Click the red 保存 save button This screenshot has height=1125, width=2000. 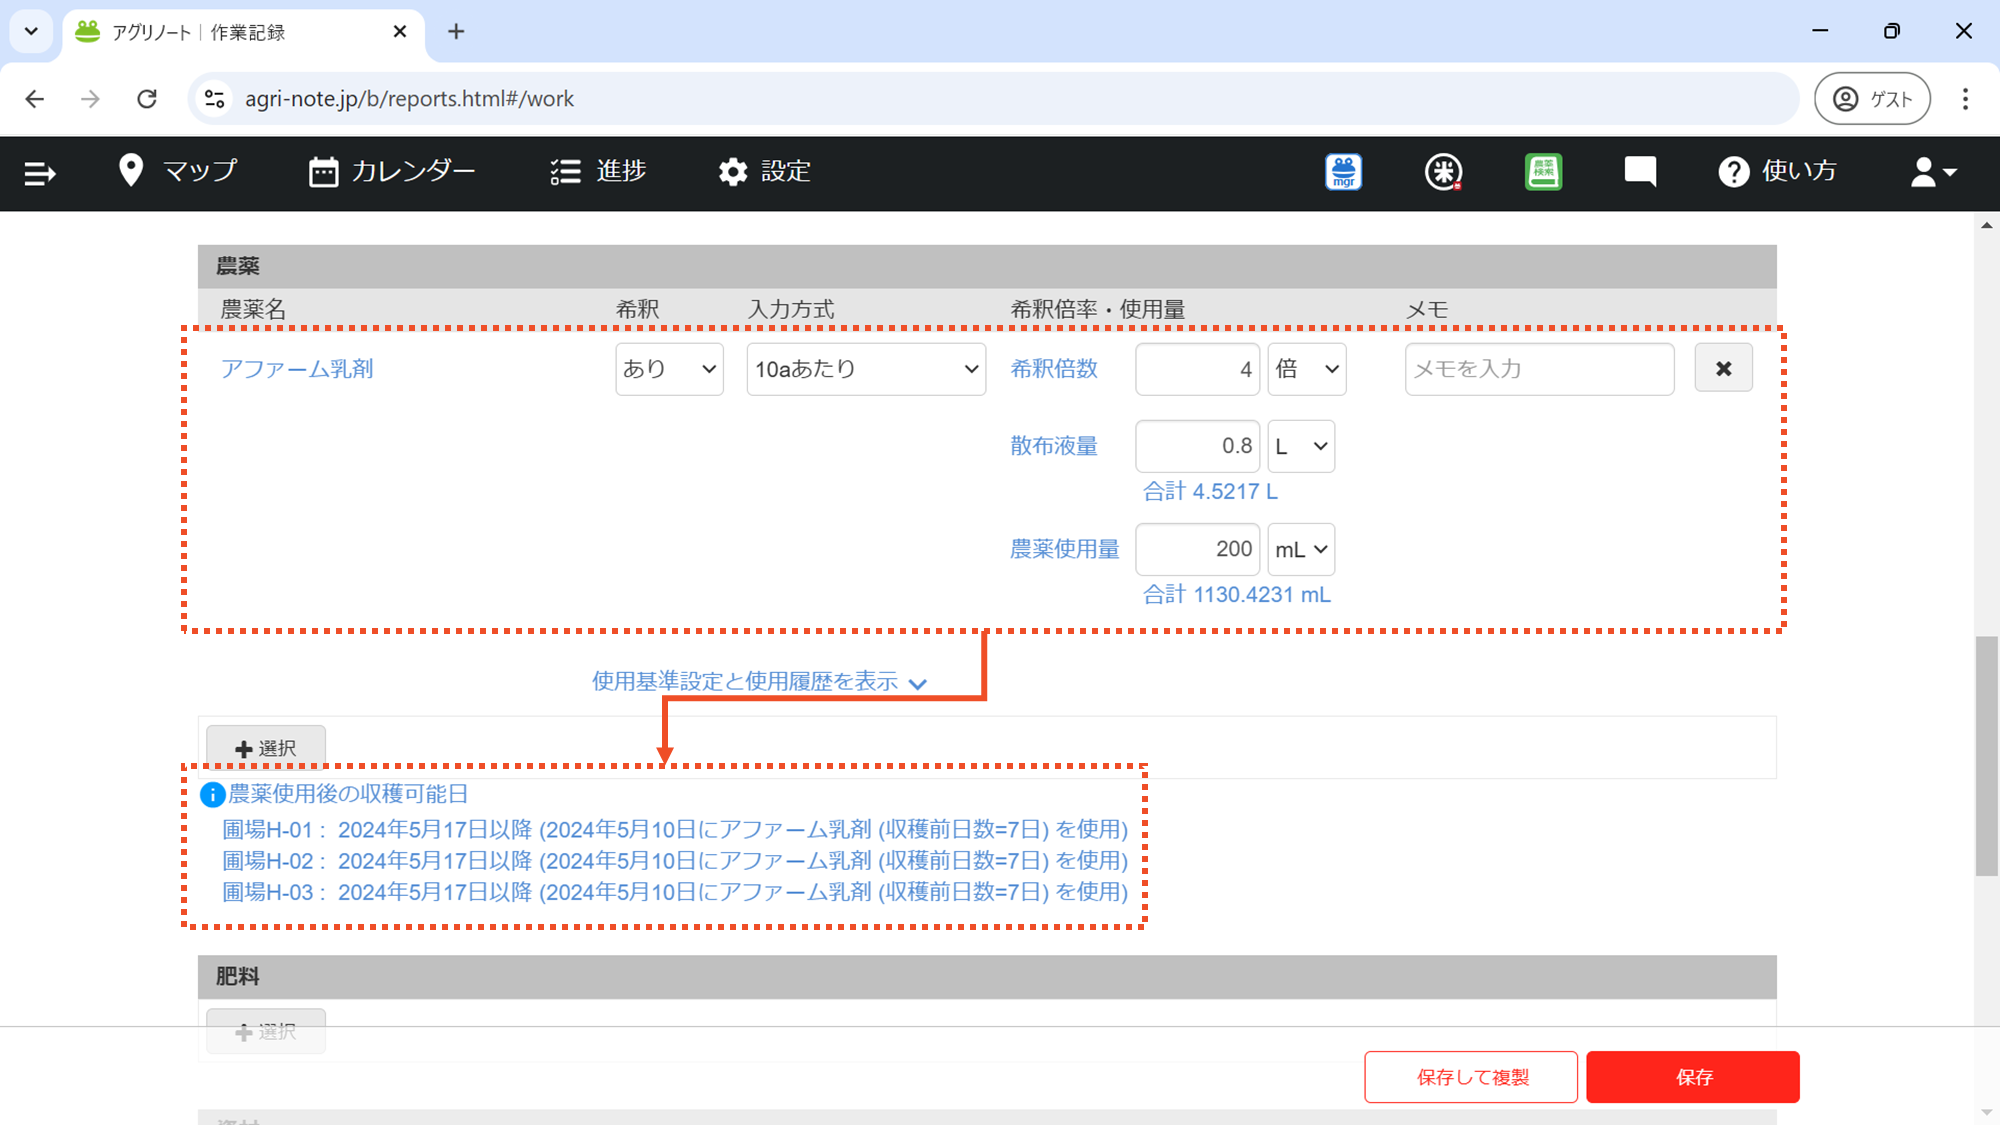click(x=1693, y=1077)
